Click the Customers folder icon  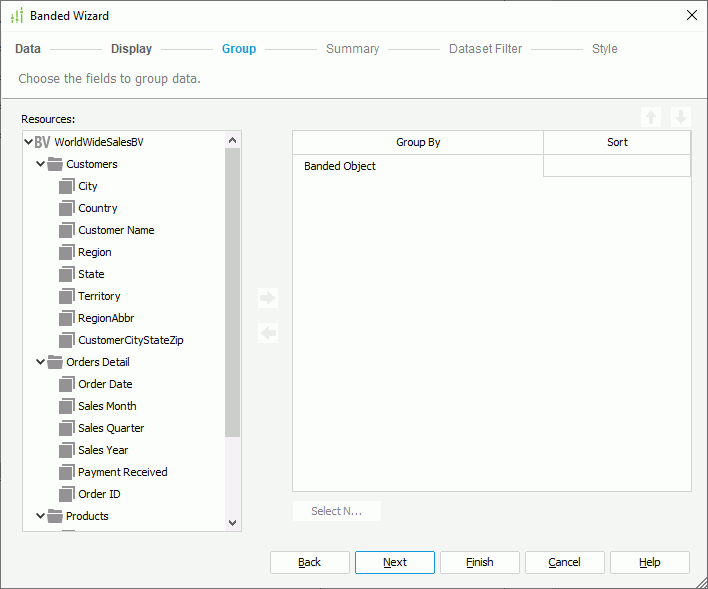[55, 164]
